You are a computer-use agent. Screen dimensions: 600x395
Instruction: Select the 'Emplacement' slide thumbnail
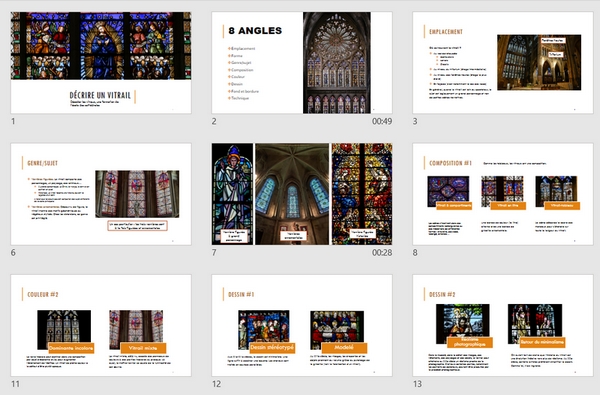tap(503, 62)
